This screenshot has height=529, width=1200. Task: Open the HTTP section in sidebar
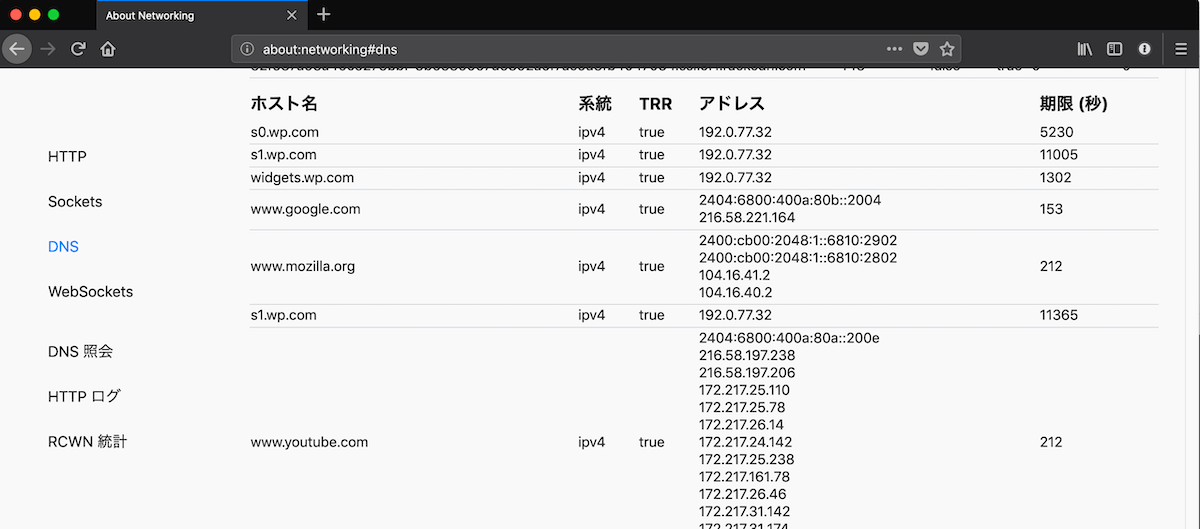[x=67, y=157]
